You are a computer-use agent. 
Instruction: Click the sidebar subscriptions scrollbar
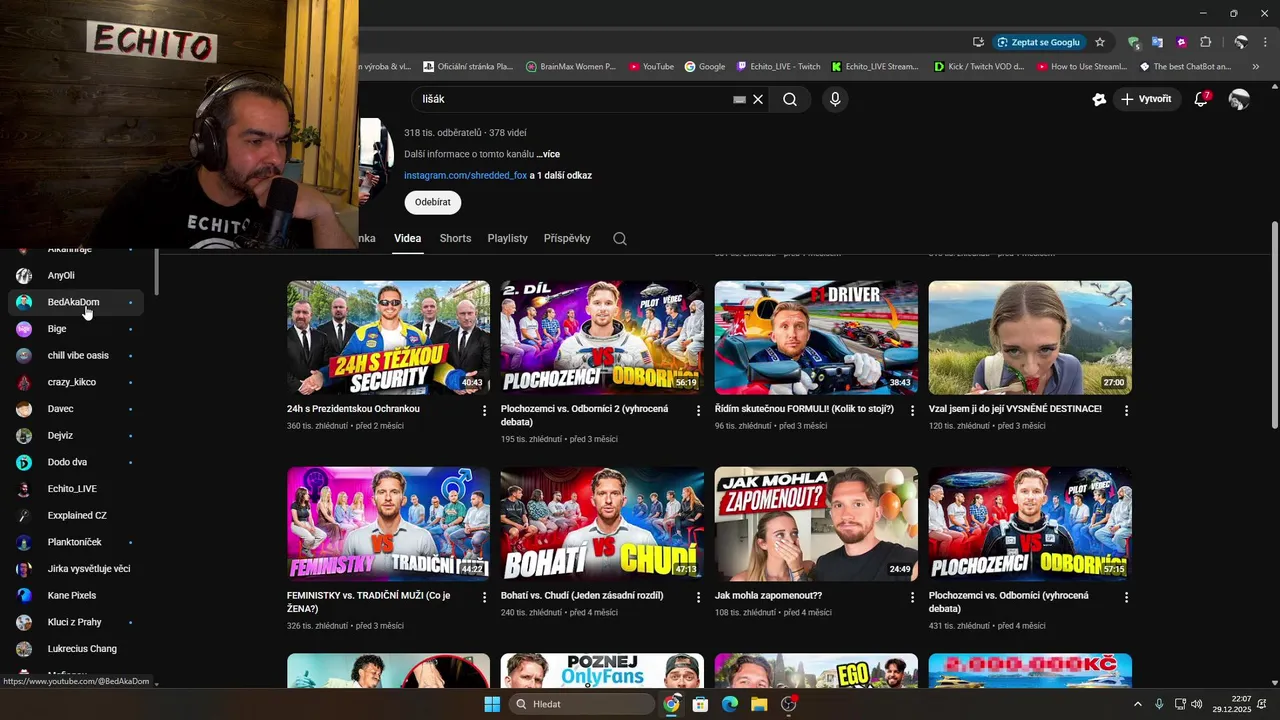156,272
